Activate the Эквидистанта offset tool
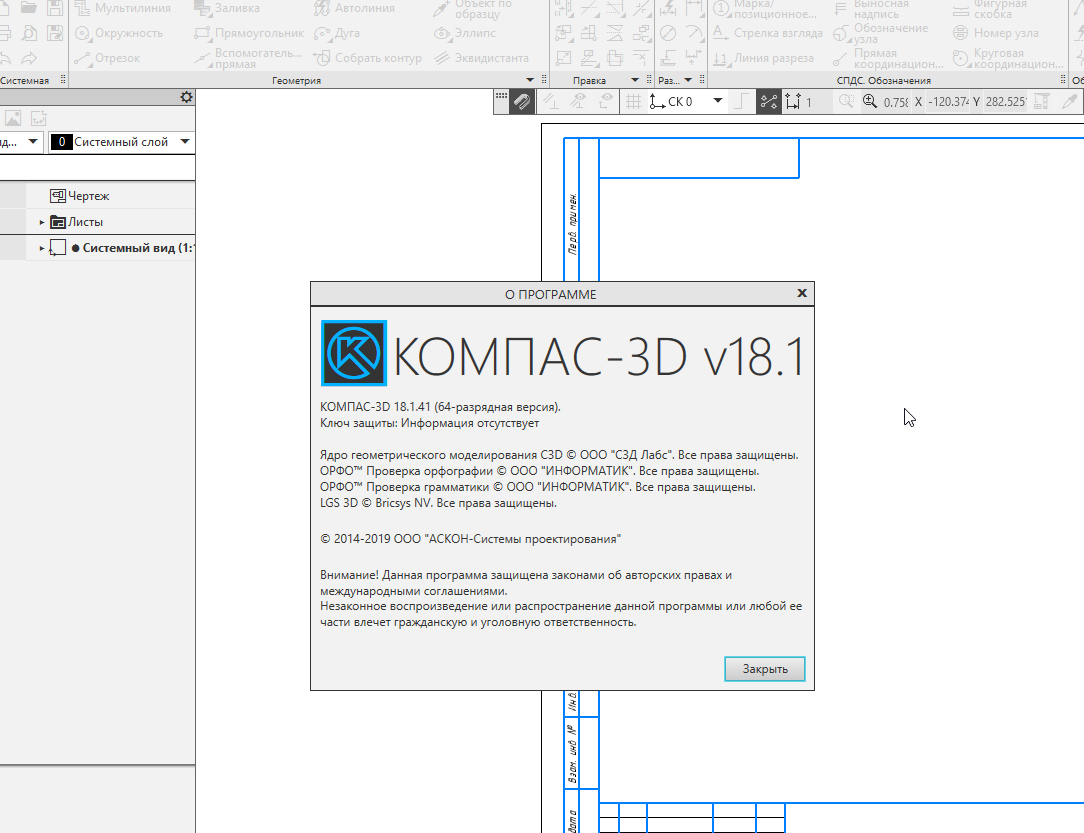 coord(481,58)
